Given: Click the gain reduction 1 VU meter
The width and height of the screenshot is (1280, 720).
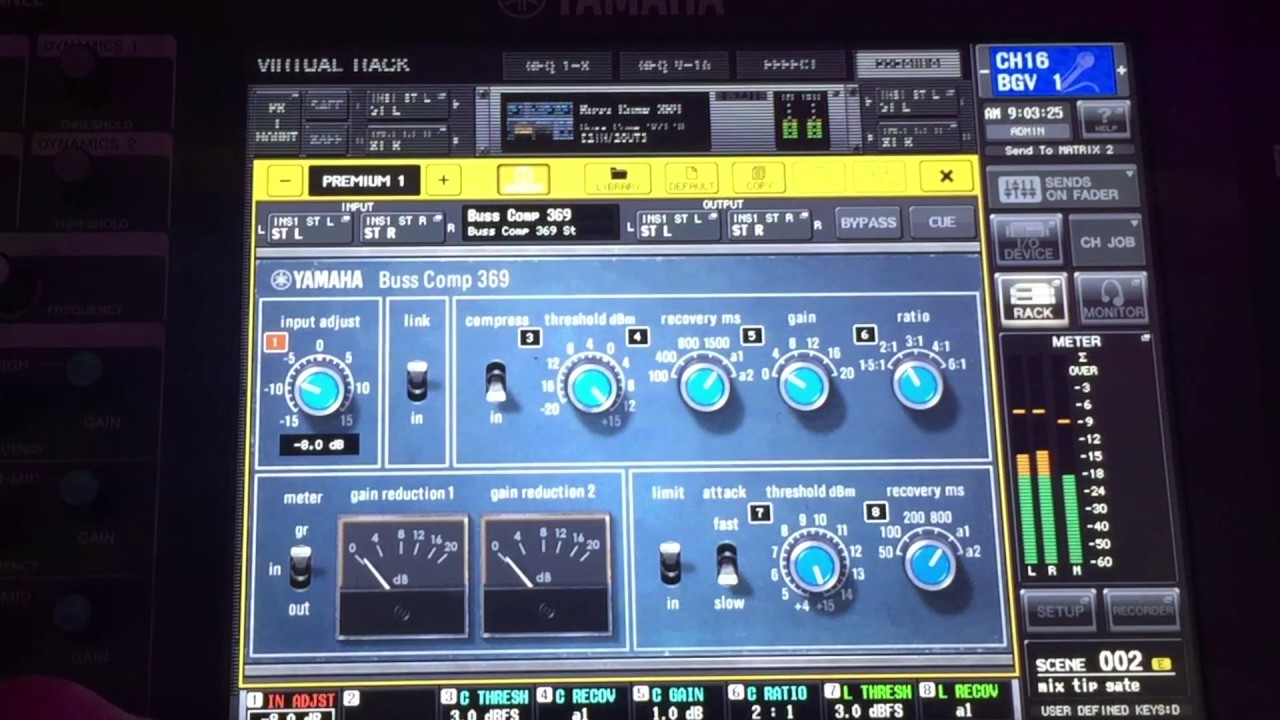Looking at the screenshot, I should click(x=402, y=575).
